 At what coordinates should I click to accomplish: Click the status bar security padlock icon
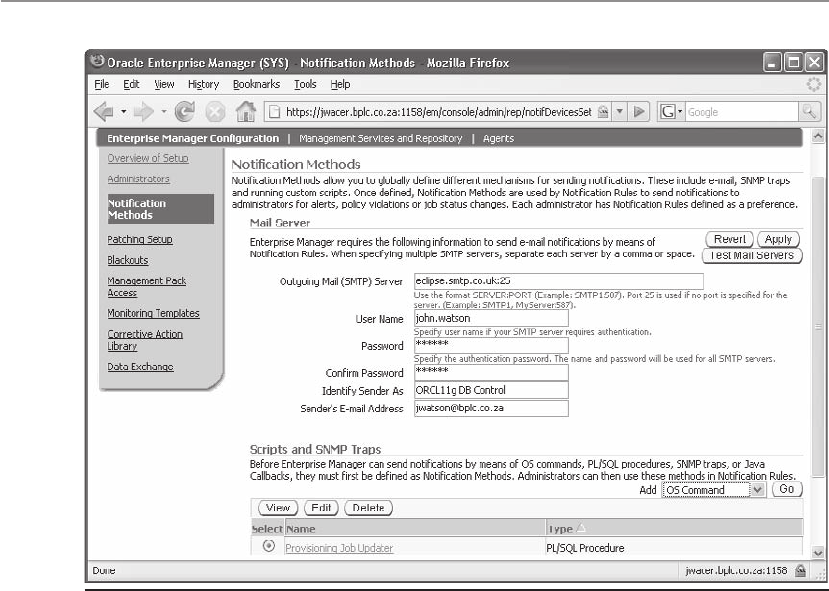coord(800,570)
